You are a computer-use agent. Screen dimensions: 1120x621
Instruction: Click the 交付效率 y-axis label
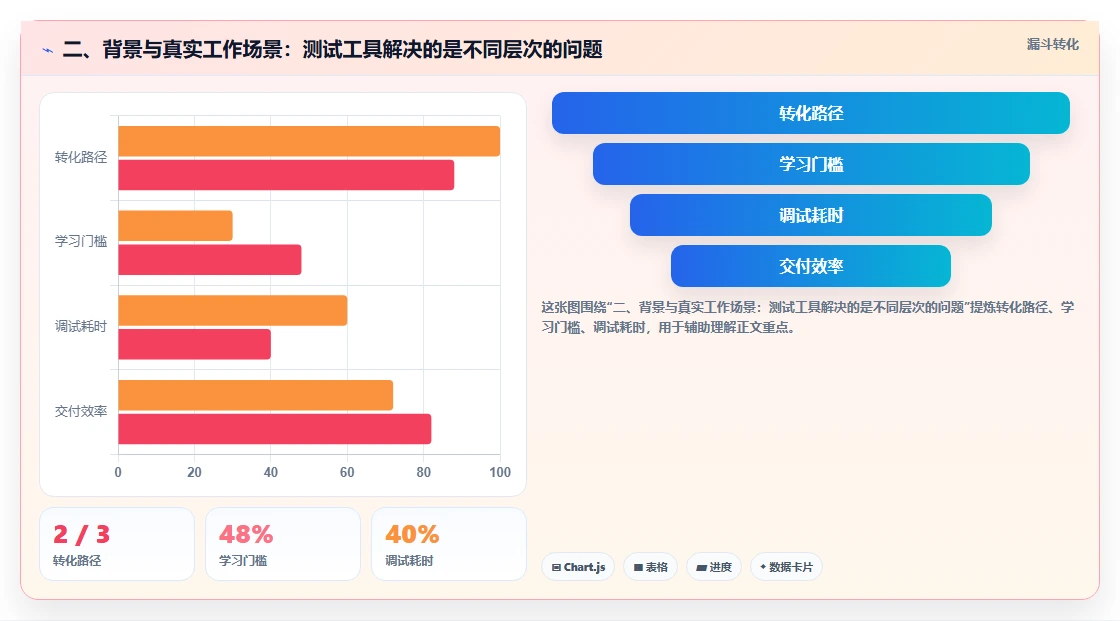click(x=81, y=412)
